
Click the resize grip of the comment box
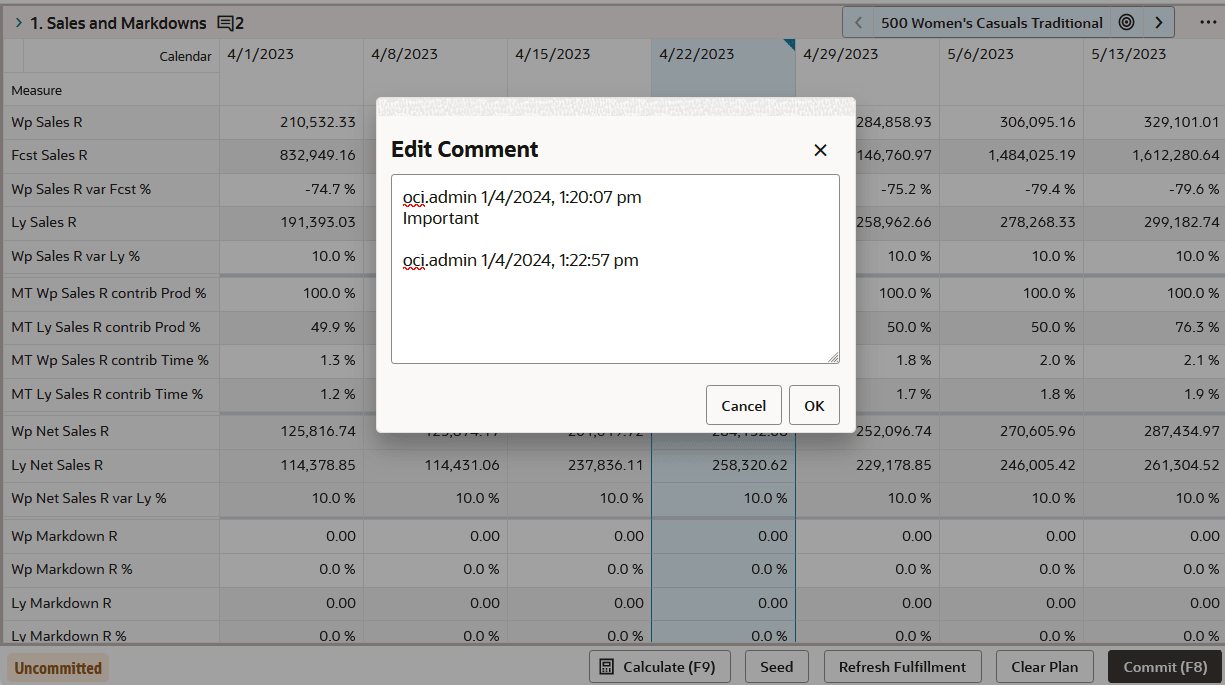(x=834, y=355)
